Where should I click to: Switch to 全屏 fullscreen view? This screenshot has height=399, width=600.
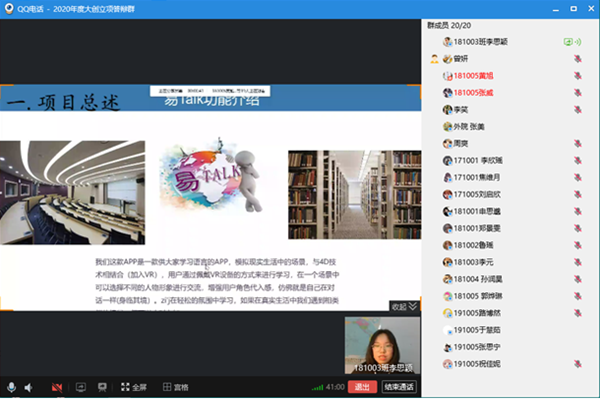pos(134,387)
